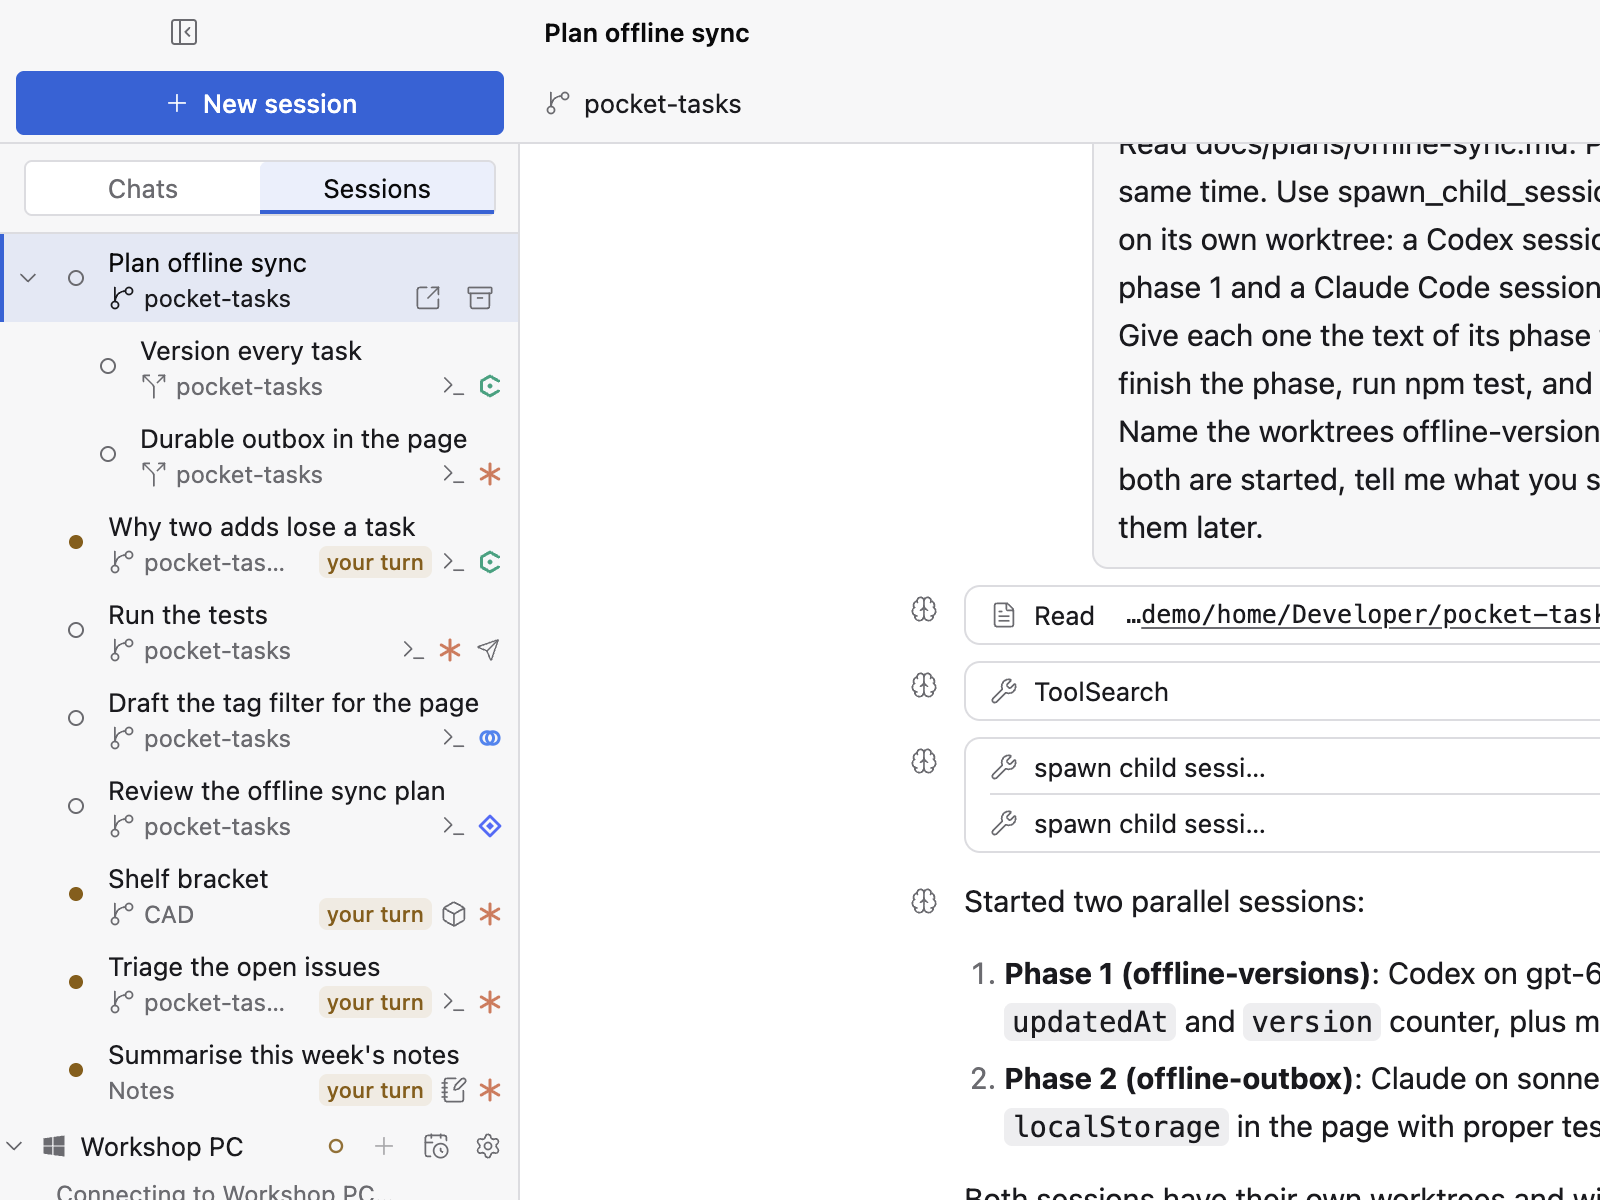
Task: Click Claude asterisk icon on Run the tests
Action: point(450,650)
